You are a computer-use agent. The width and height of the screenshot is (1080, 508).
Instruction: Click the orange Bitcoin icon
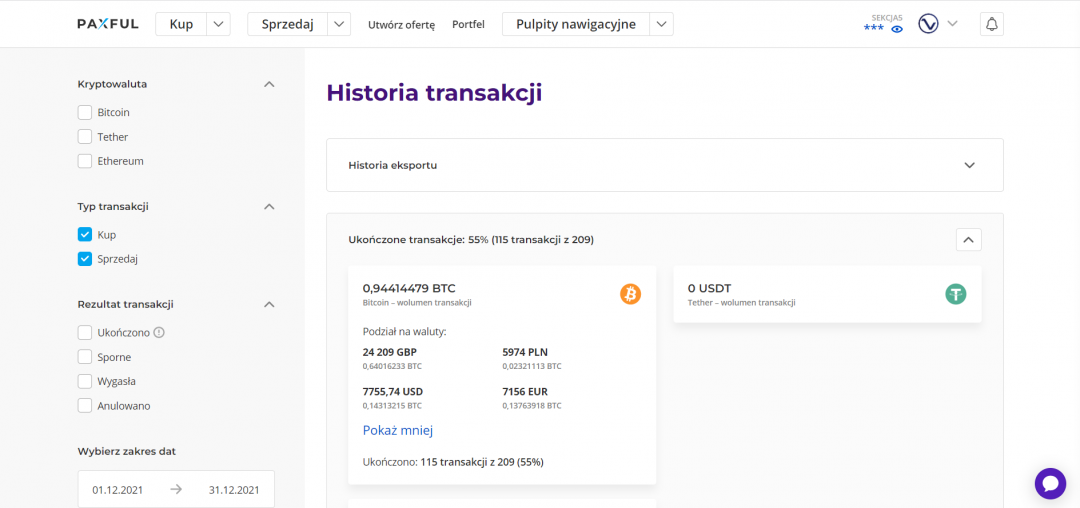pyautogui.click(x=630, y=293)
